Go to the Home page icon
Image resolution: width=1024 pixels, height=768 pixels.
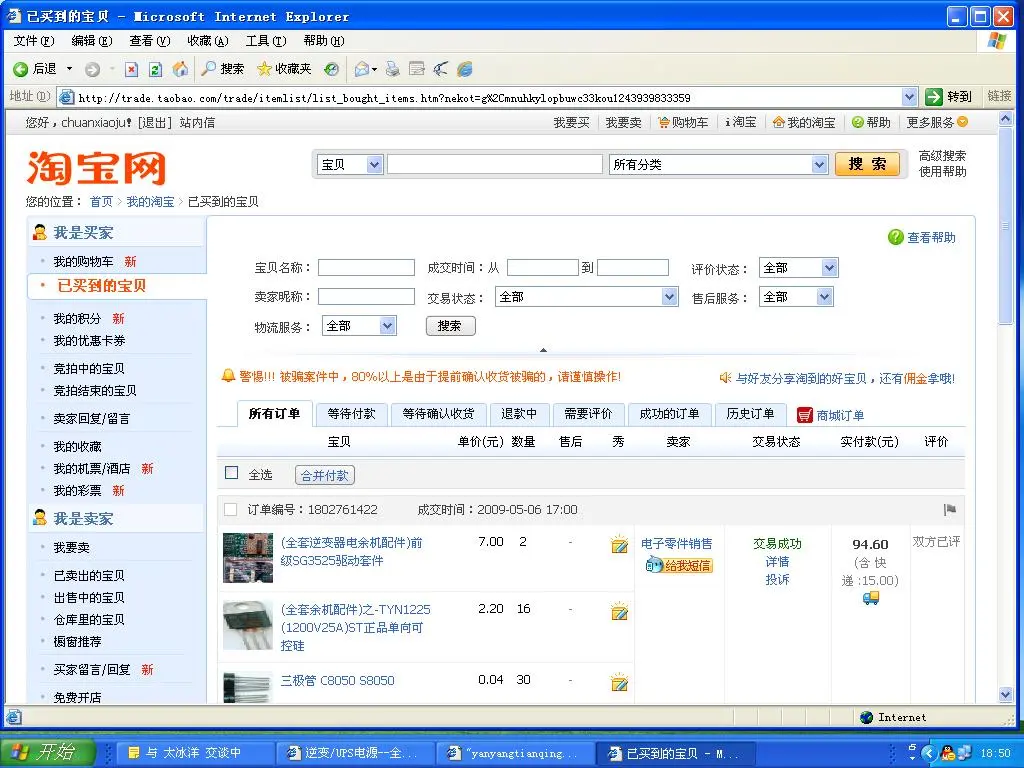pos(180,69)
